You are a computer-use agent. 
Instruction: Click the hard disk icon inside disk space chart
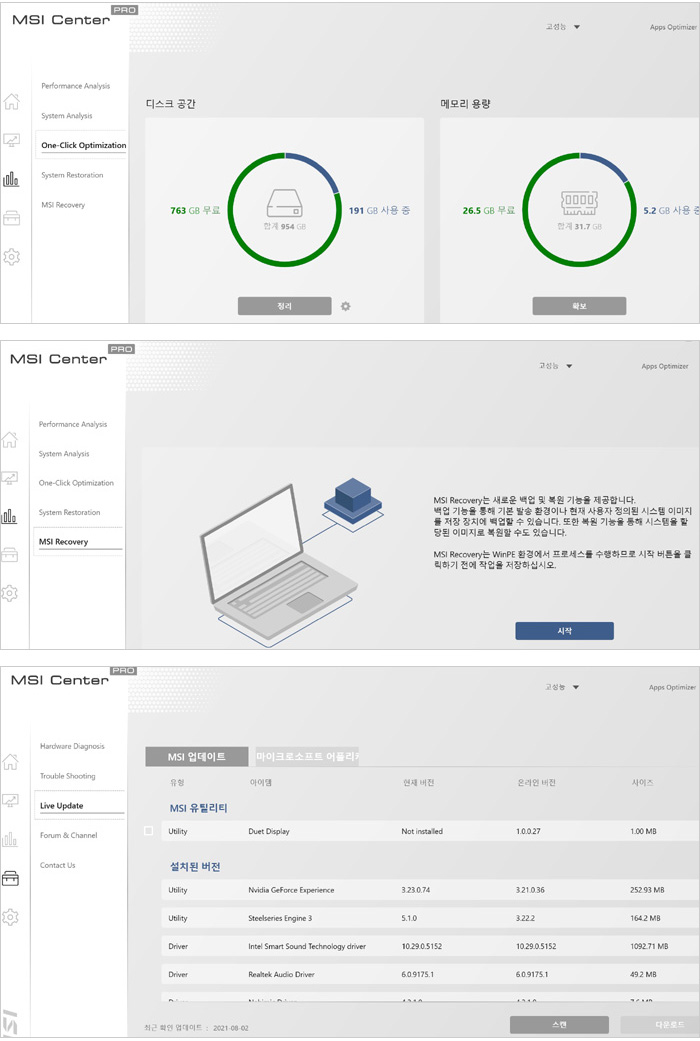tap(284, 202)
